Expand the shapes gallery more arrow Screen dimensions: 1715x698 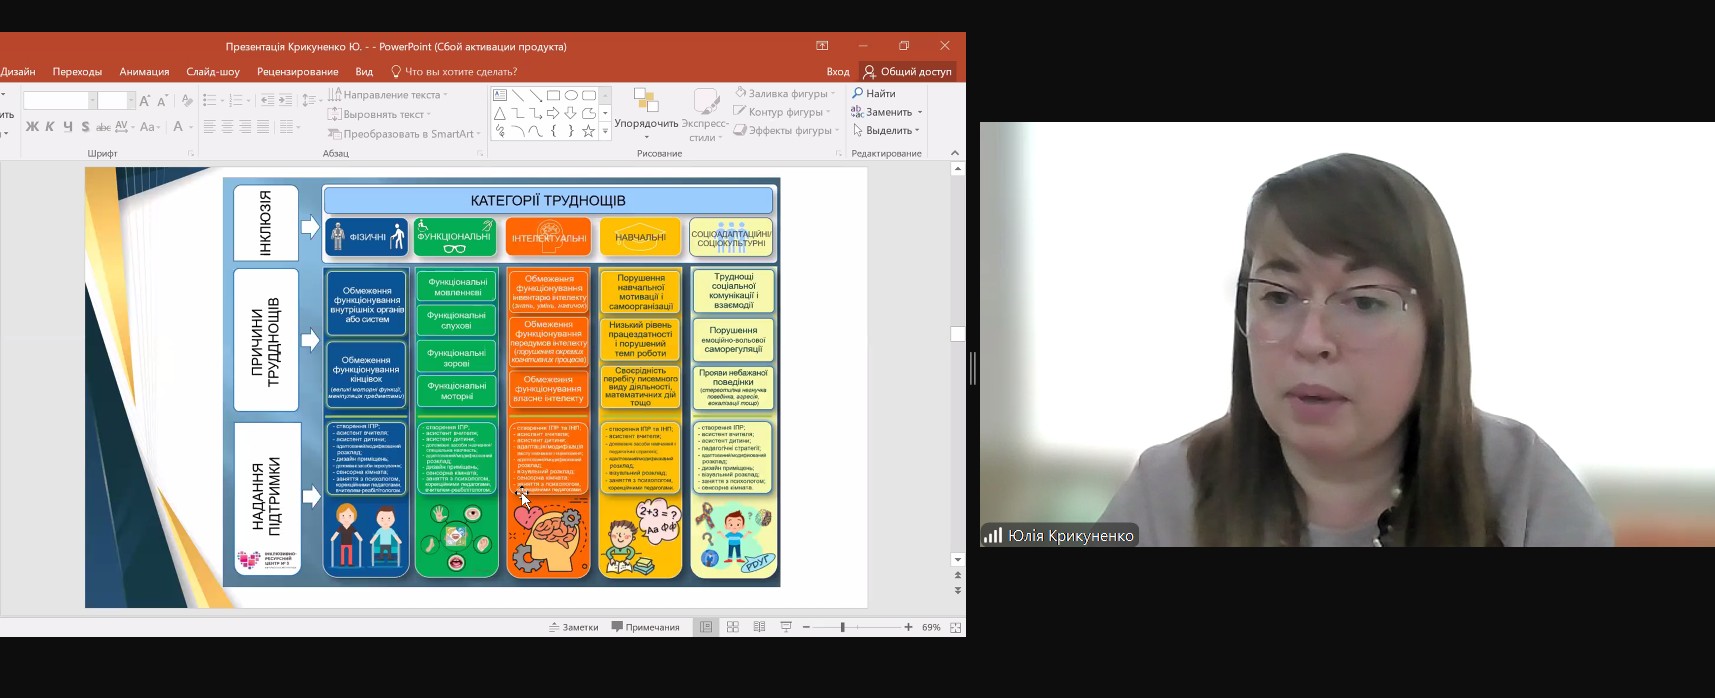point(605,131)
